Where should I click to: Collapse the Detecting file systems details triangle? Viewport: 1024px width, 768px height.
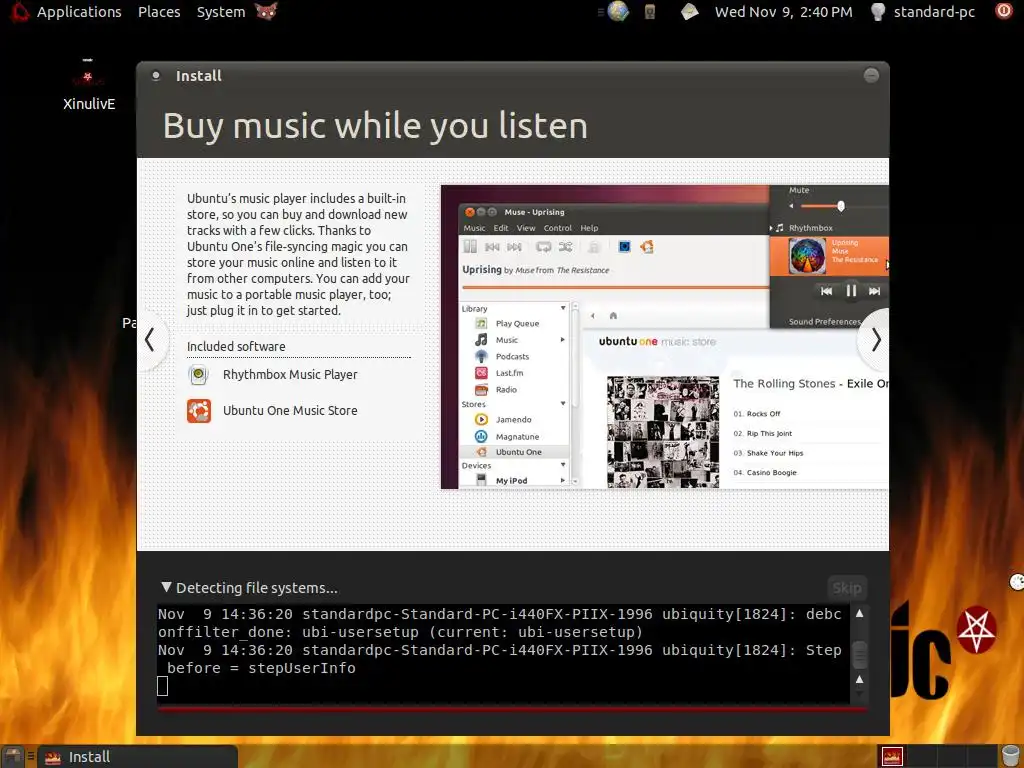click(x=166, y=587)
